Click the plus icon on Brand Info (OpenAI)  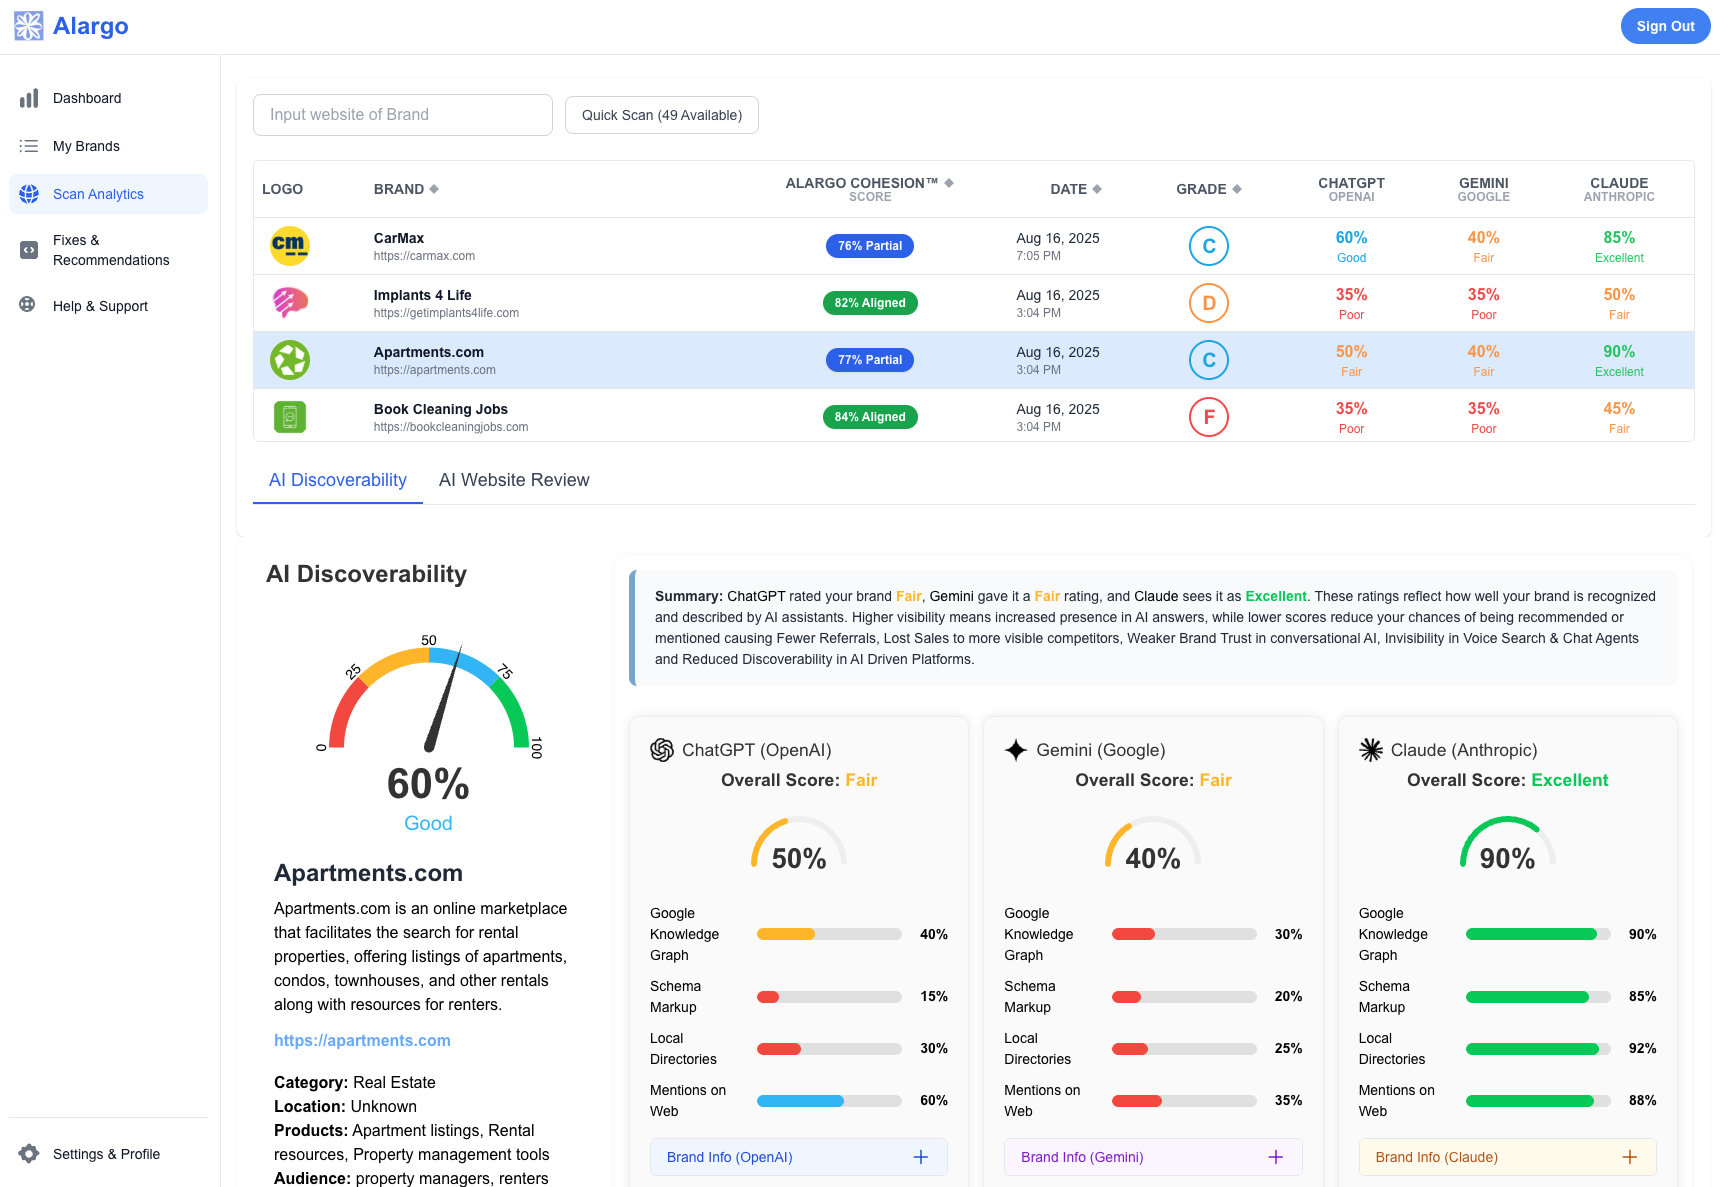pos(921,1157)
